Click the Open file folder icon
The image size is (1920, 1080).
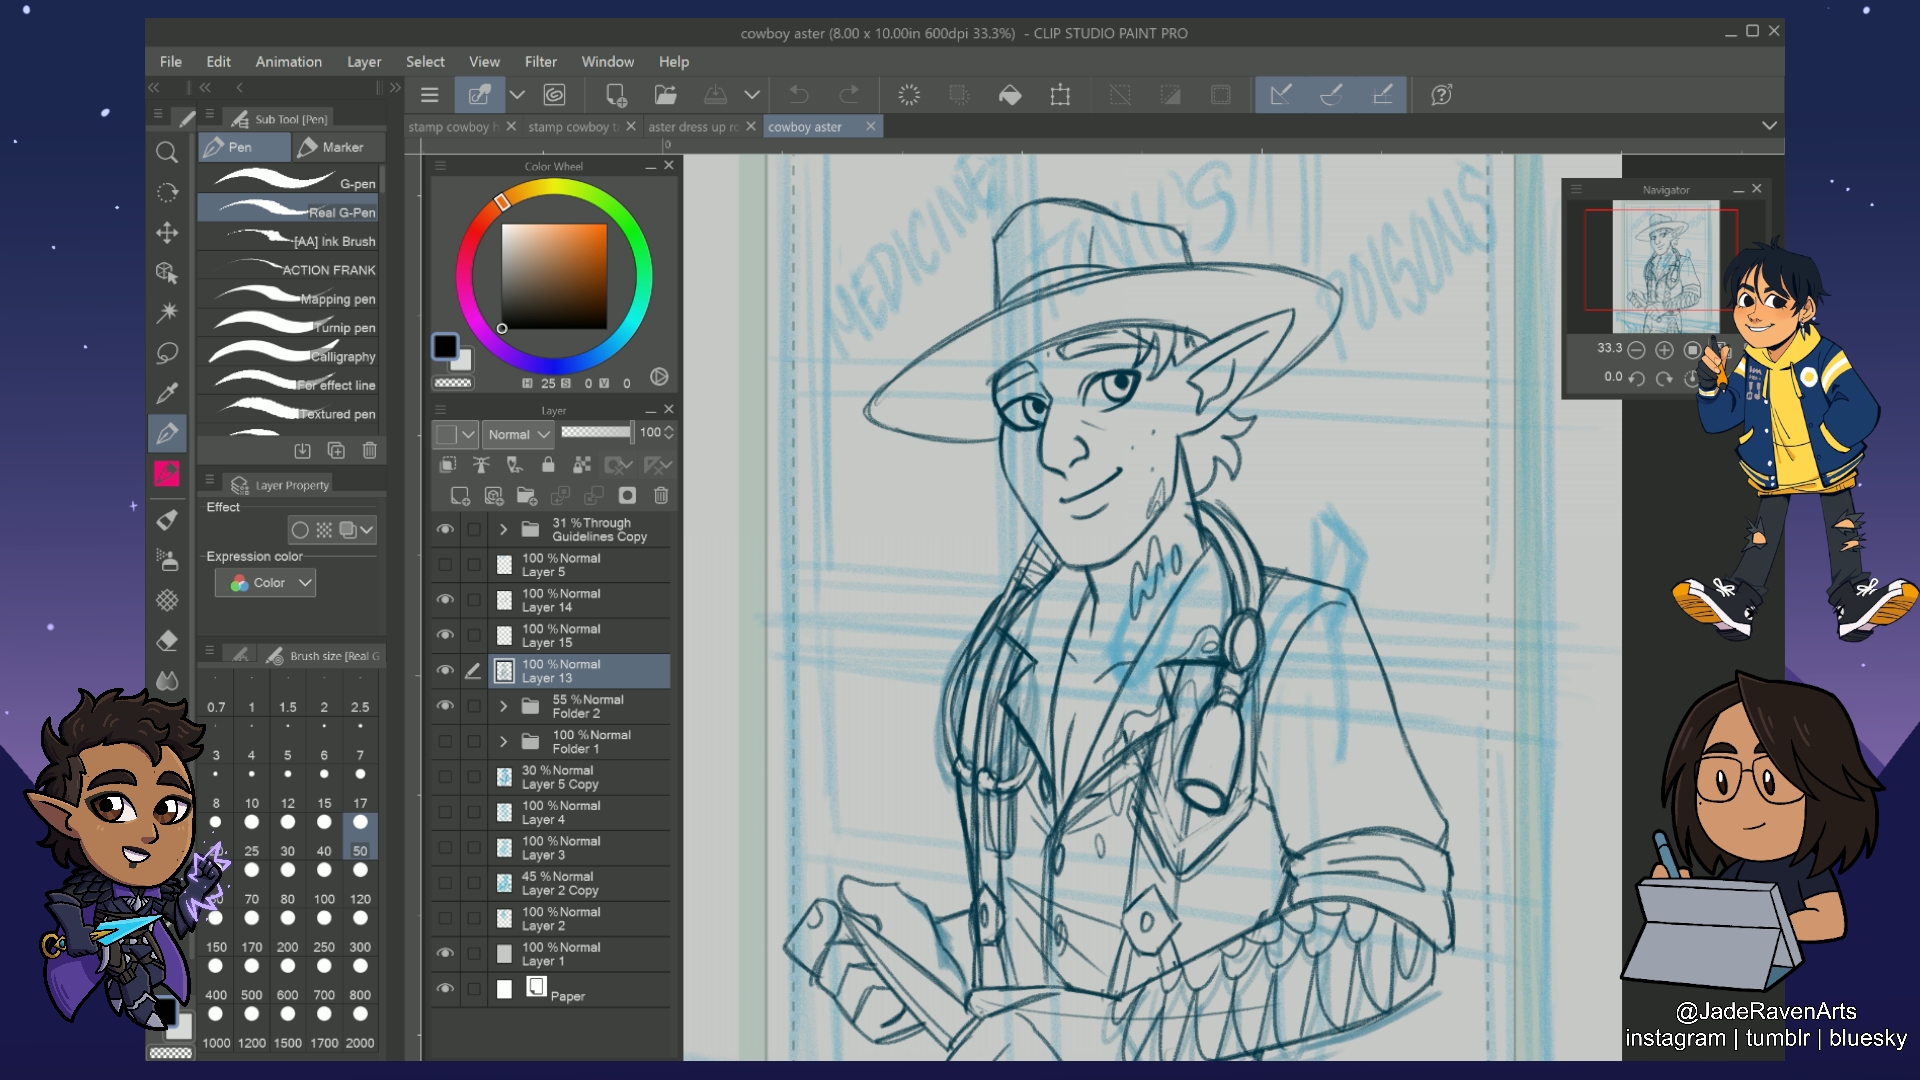tap(665, 95)
